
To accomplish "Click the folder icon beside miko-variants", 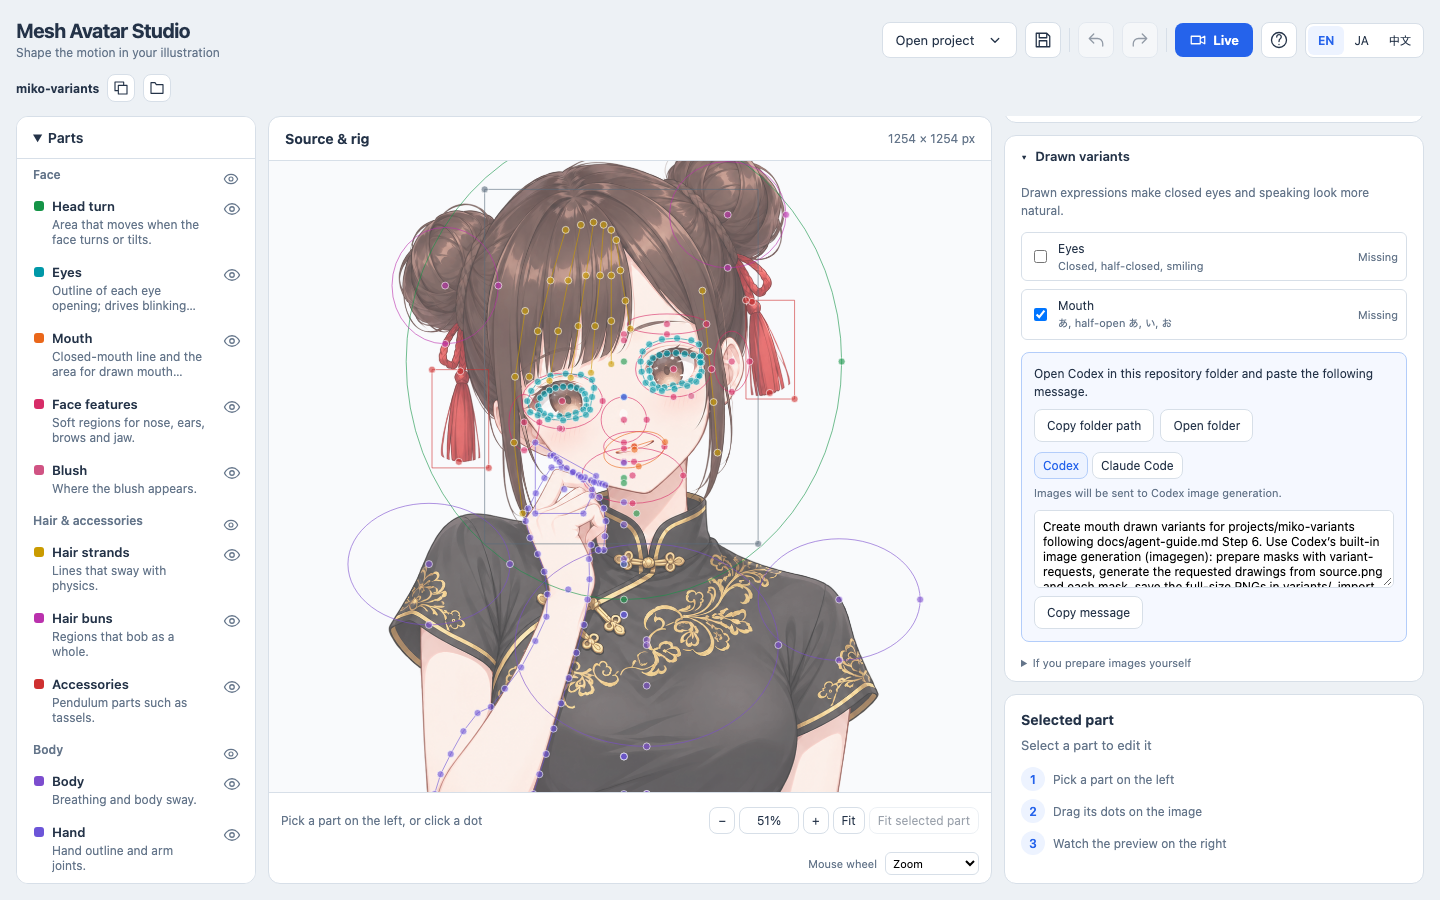I will tap(157, 88).
